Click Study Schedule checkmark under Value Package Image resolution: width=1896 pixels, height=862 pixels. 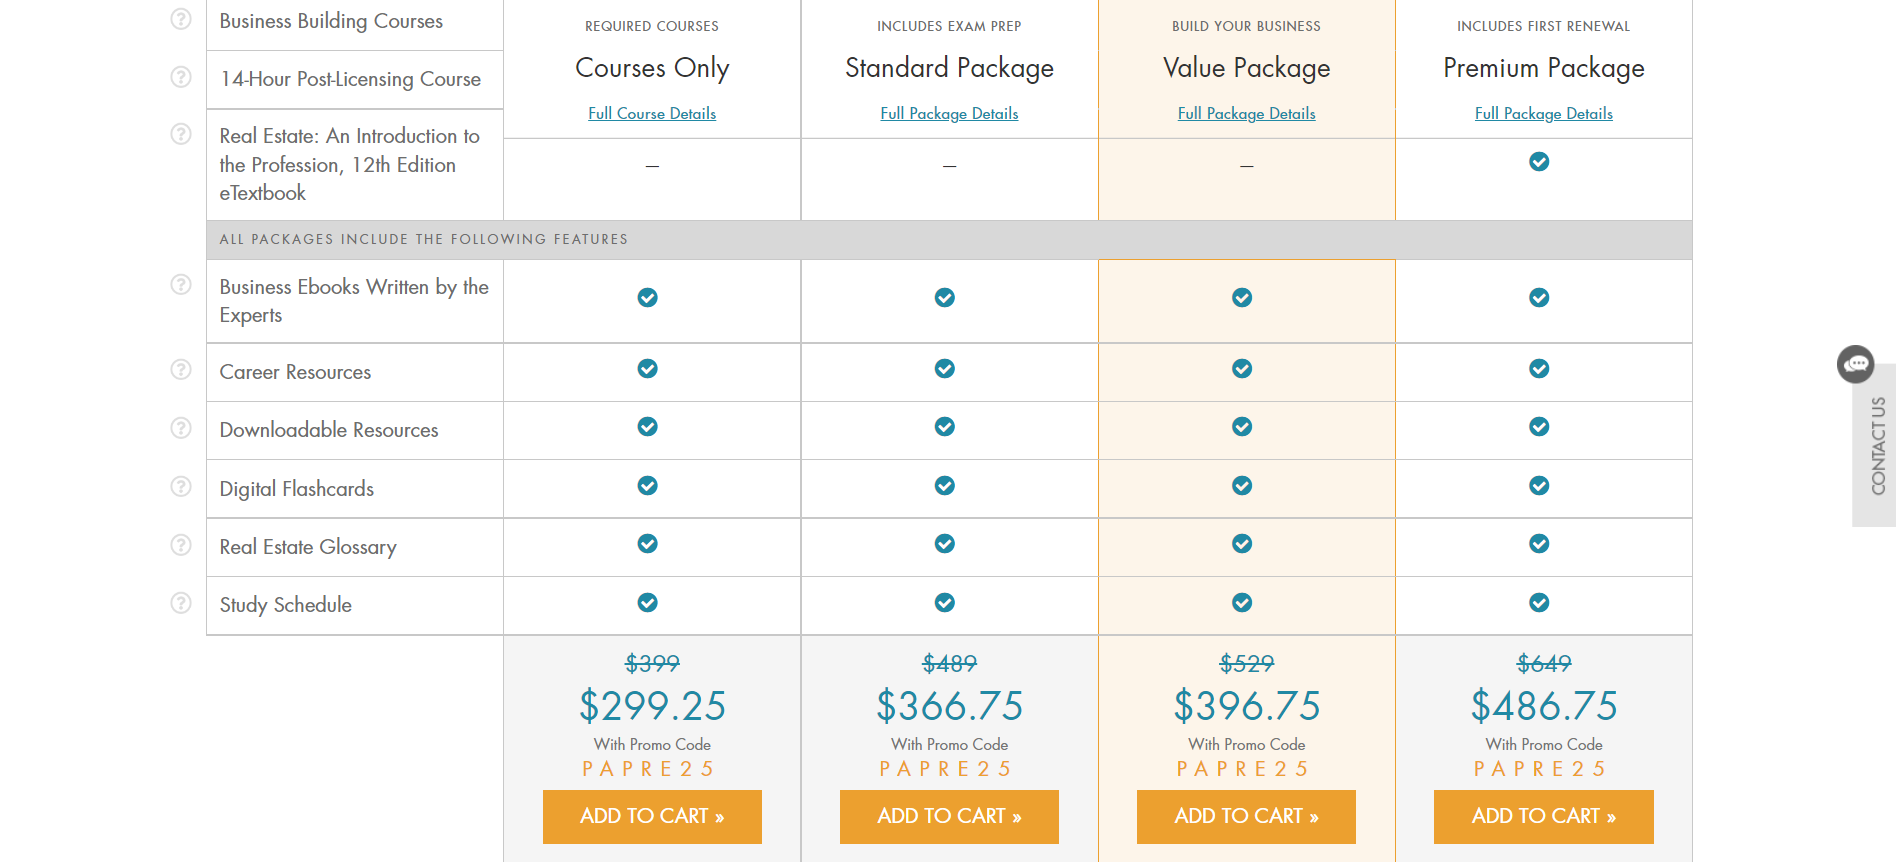[x=1242, y=603]
